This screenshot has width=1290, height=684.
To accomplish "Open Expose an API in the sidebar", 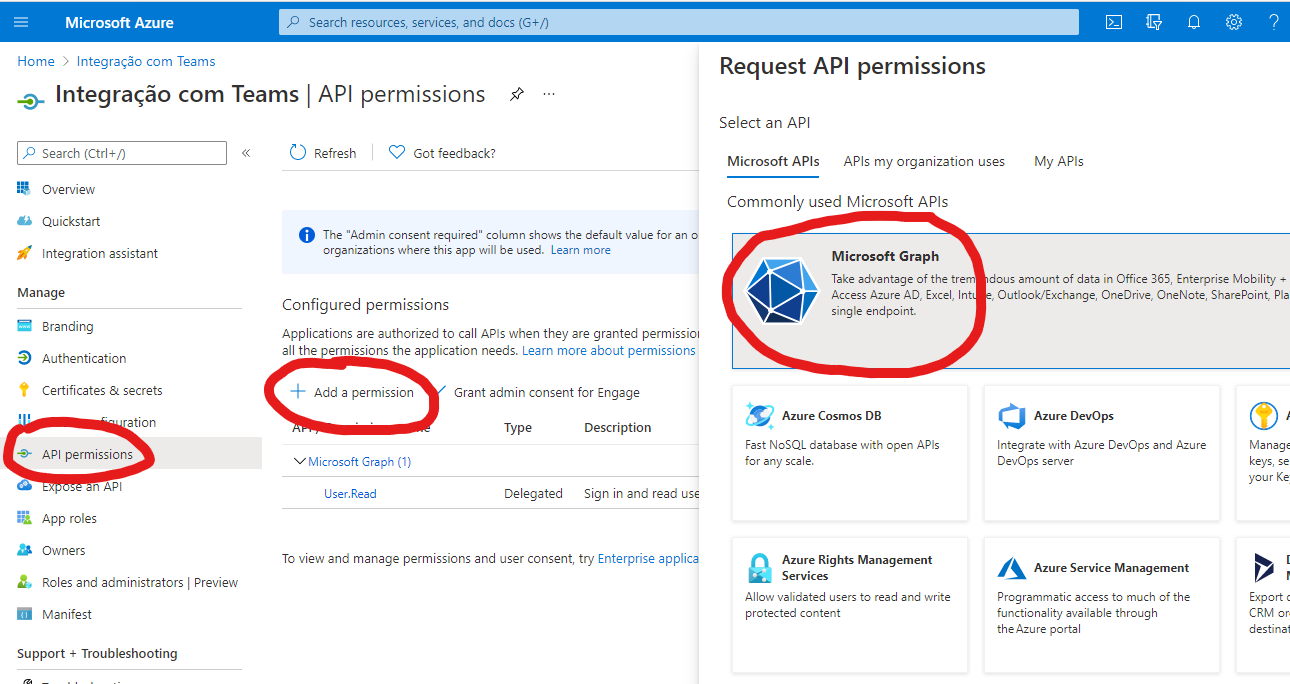I will click(81, 486).
